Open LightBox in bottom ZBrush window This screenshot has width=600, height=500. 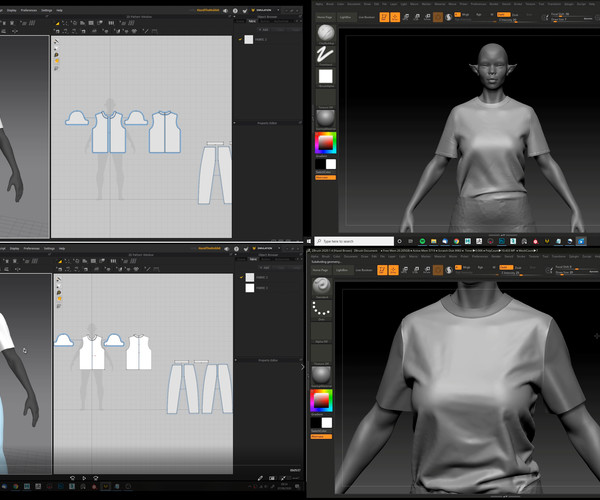342,270
